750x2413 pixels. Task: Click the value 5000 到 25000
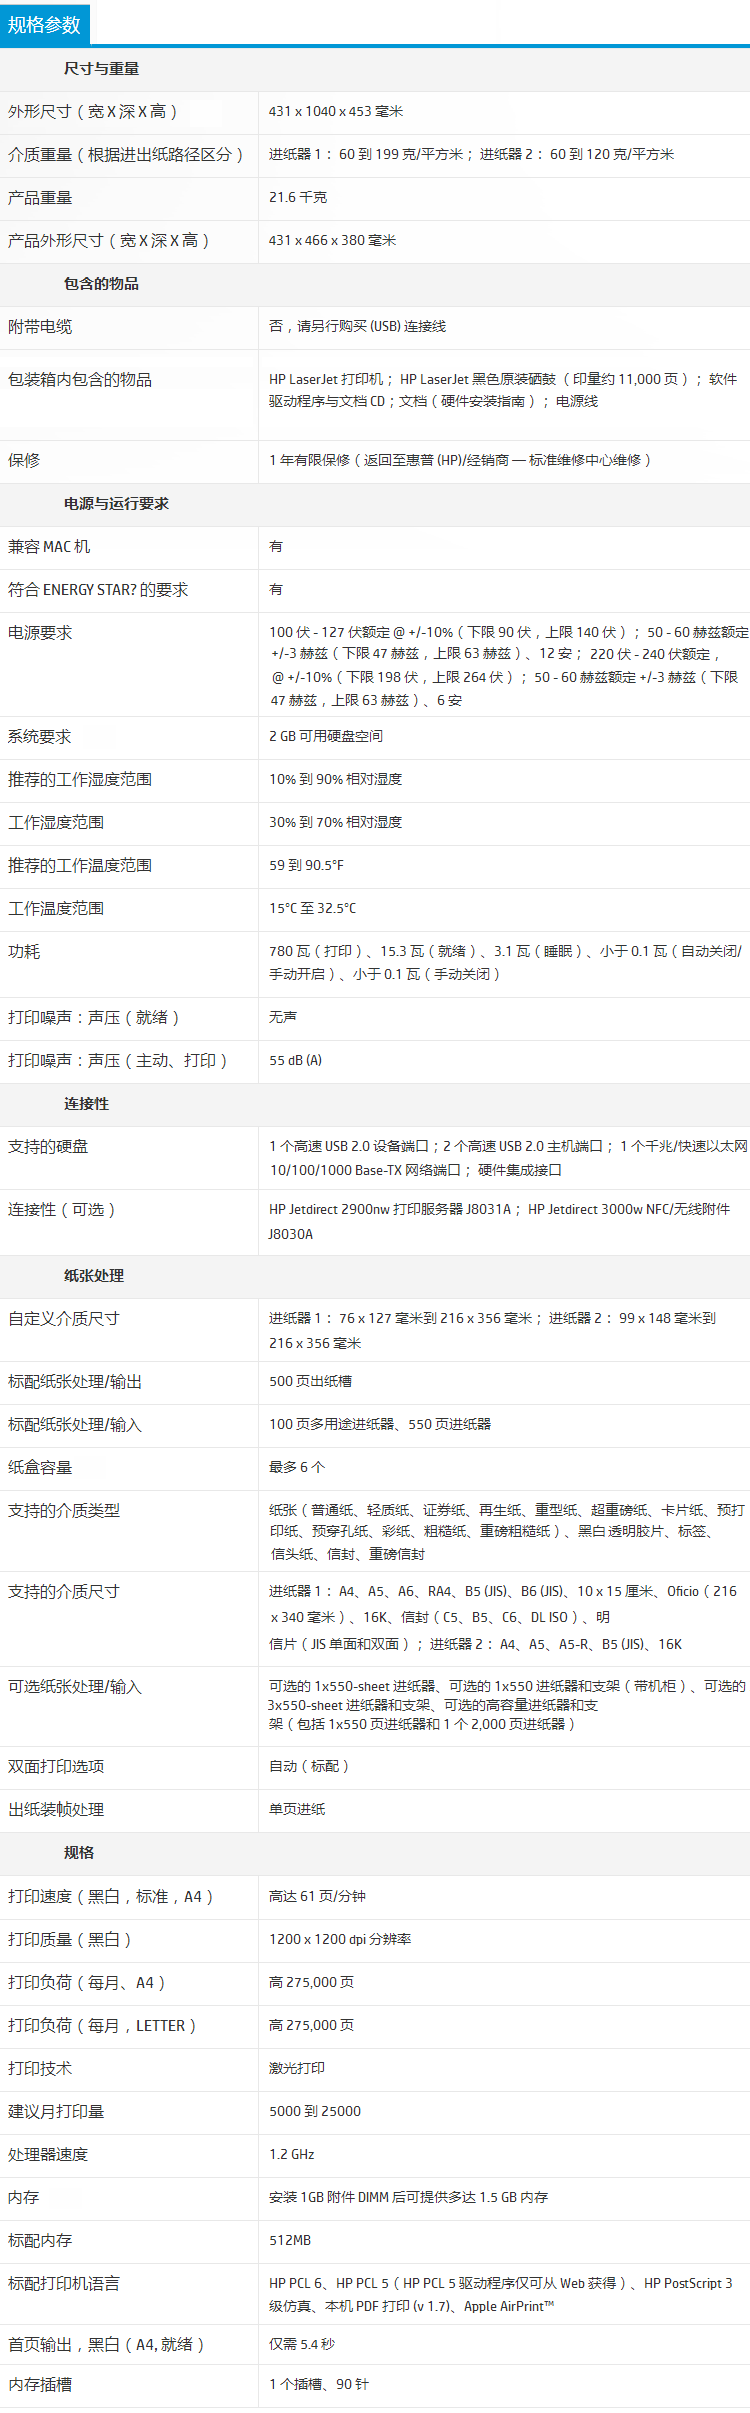point(315,2111)
